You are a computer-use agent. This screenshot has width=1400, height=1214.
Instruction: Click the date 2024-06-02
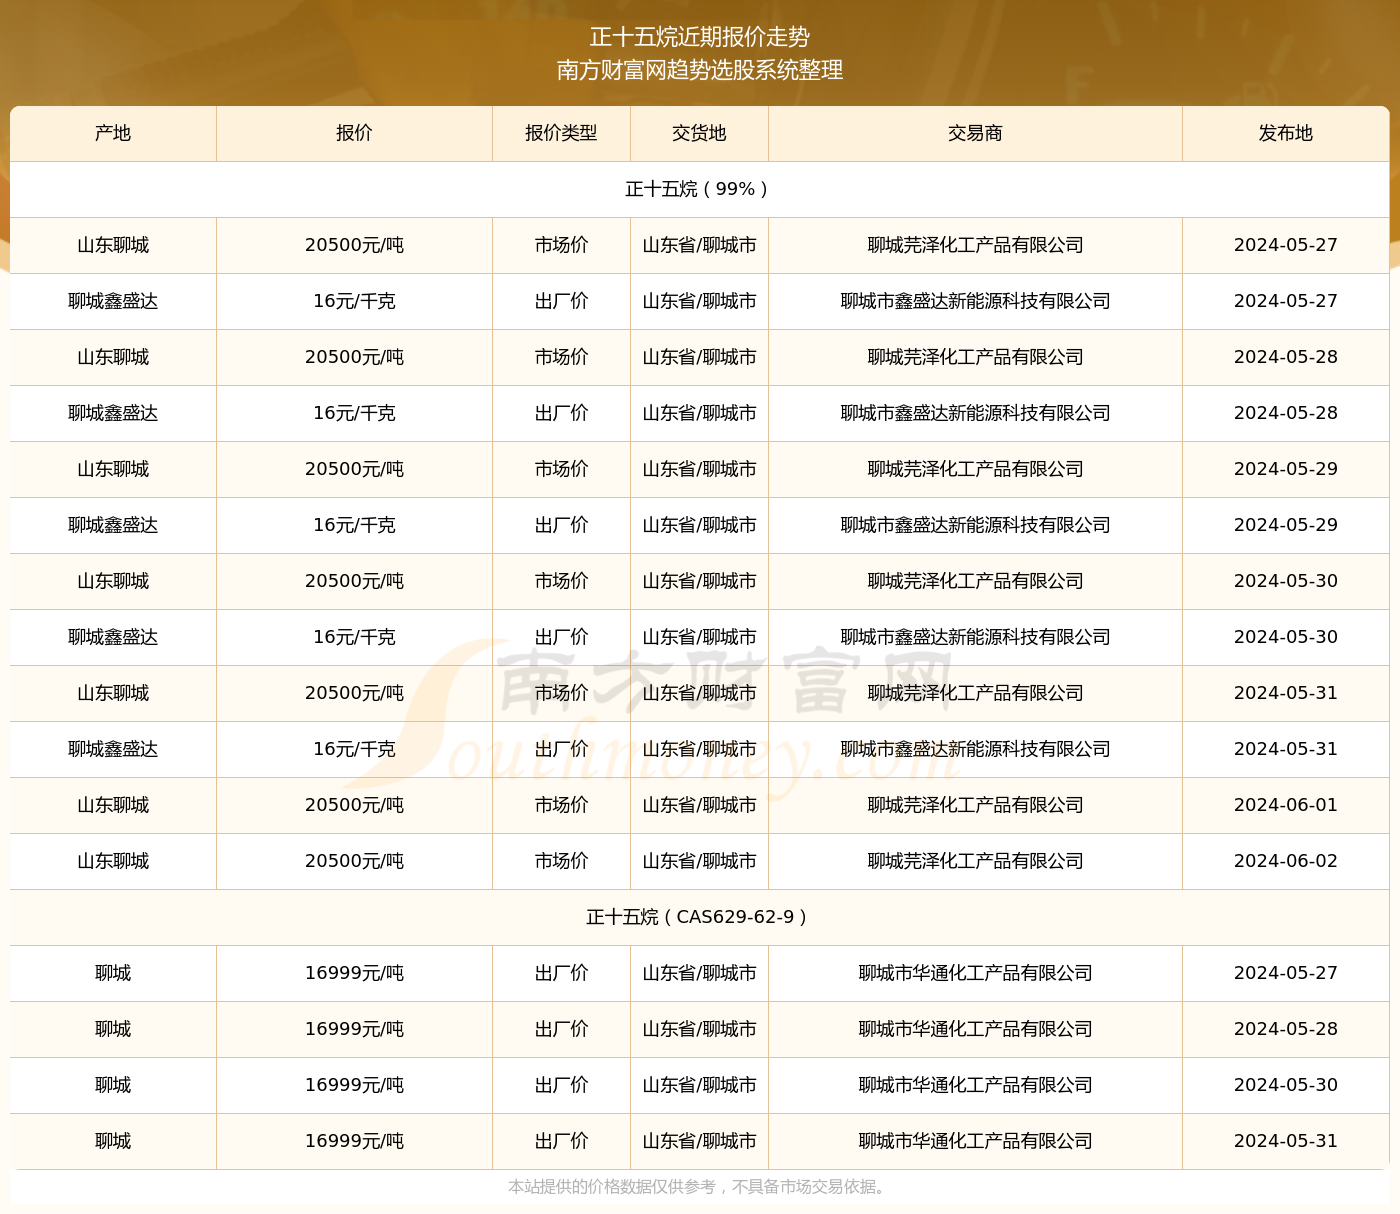click(1286, 861)
